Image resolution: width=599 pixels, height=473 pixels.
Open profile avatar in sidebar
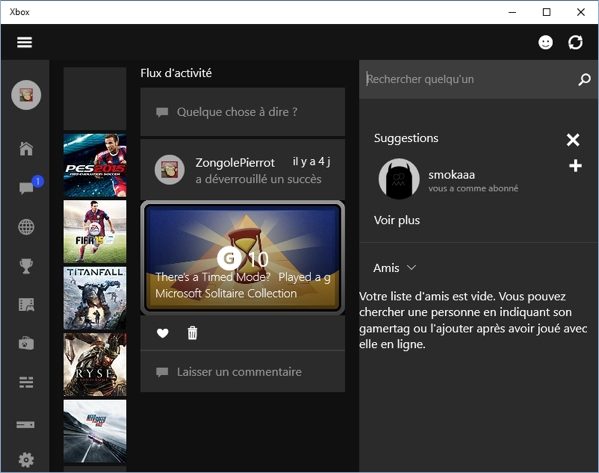pyautogui.click(x=26, y=95)
